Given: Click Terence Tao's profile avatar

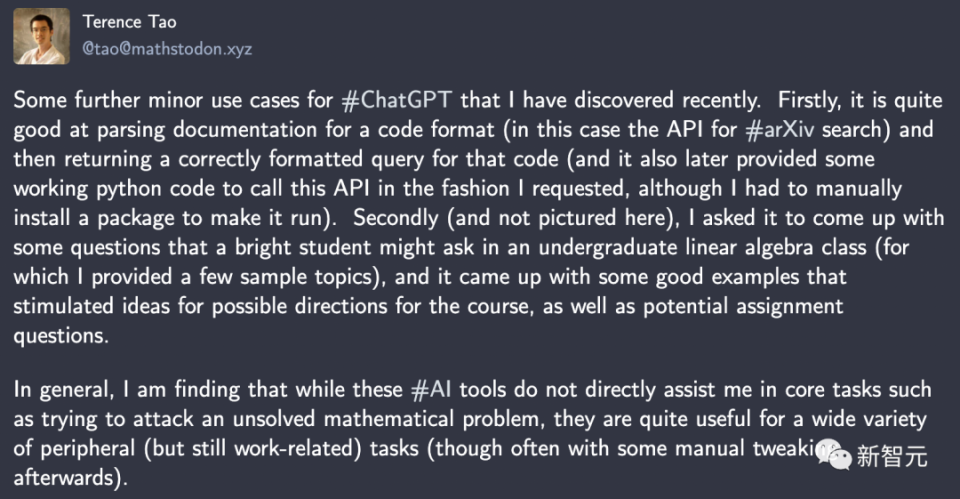Looking at the screenshot, I should (41, 36).
